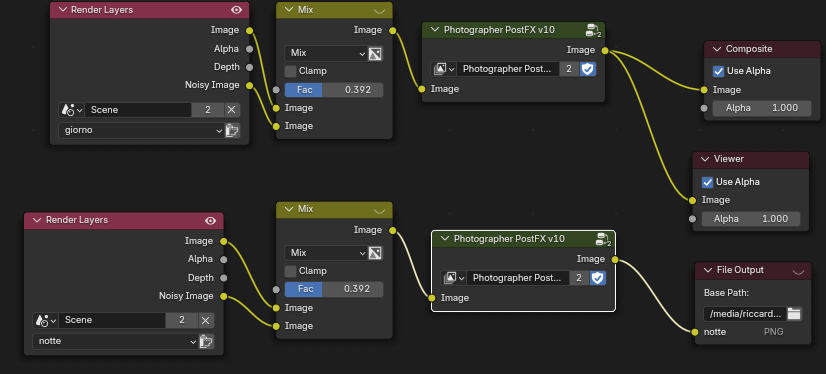The width and height of the screenshot is (826, 374).
Task: Click group icon in header of PostFX node feeding Composite
Action: tap(594, 31)
